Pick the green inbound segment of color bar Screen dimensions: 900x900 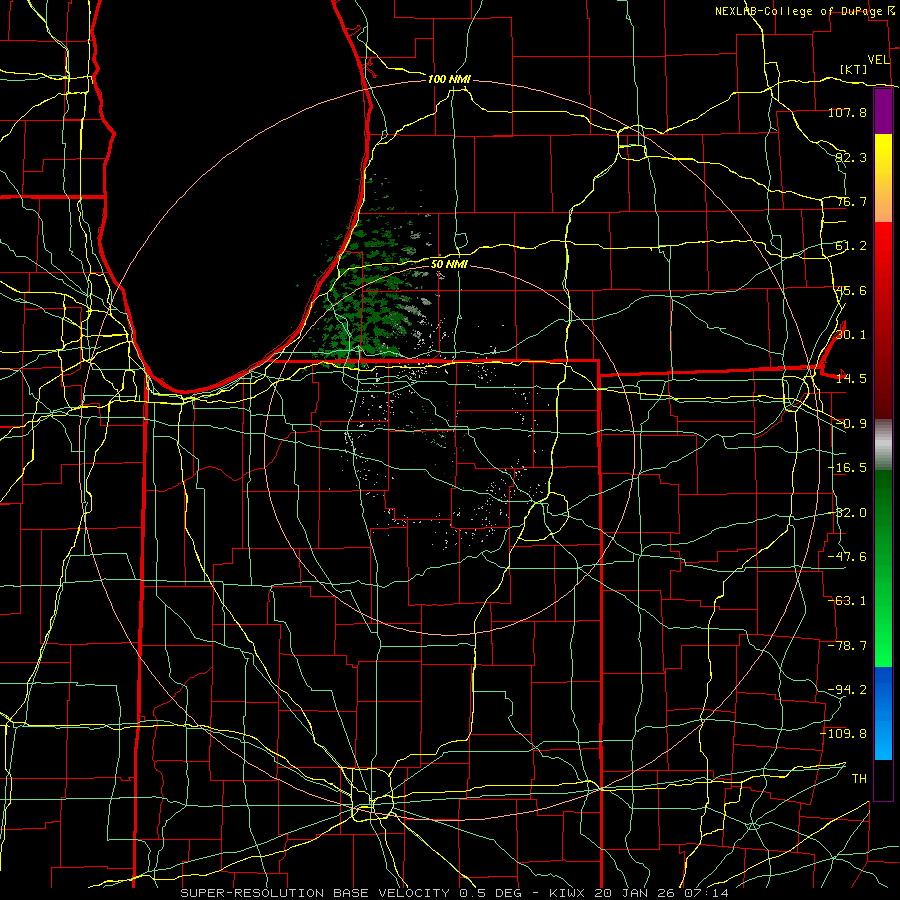click(x=883, y=568)
